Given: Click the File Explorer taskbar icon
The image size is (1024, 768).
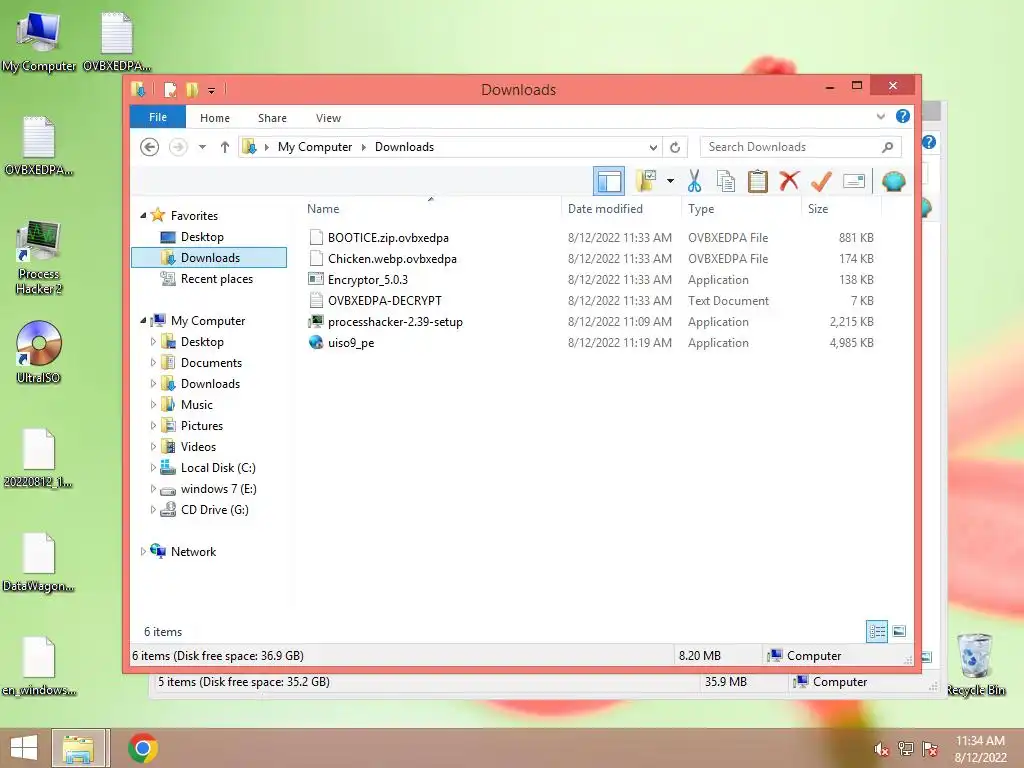Looking at the screenshot, I should pos(78,748).
